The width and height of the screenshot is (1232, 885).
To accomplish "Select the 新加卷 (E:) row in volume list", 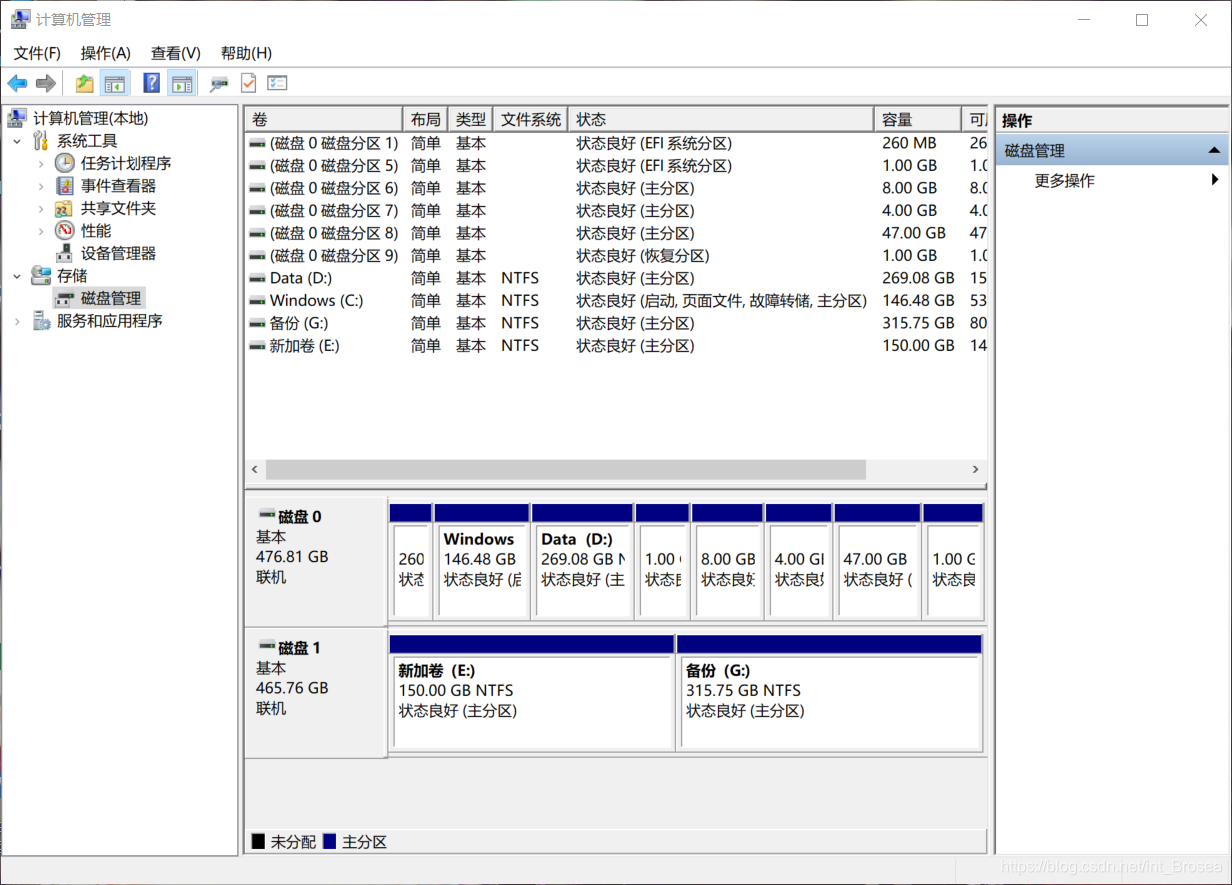I will tap(616, 346).
